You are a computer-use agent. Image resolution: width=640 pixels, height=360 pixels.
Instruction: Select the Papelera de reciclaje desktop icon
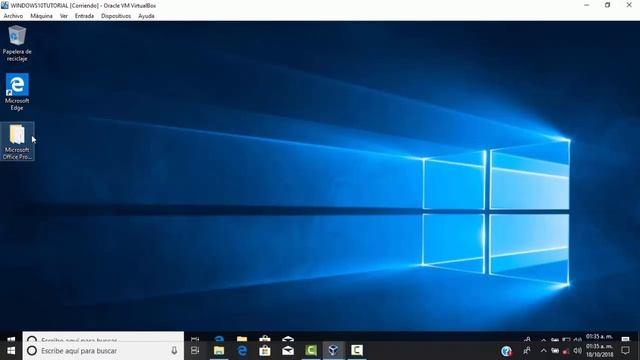[17, 43]
